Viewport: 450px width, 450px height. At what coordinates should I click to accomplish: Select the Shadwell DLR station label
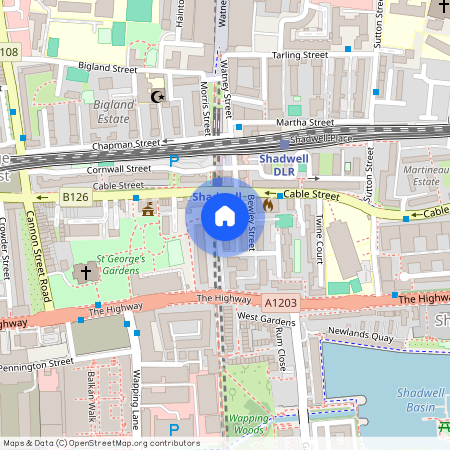tap(284, 165)
